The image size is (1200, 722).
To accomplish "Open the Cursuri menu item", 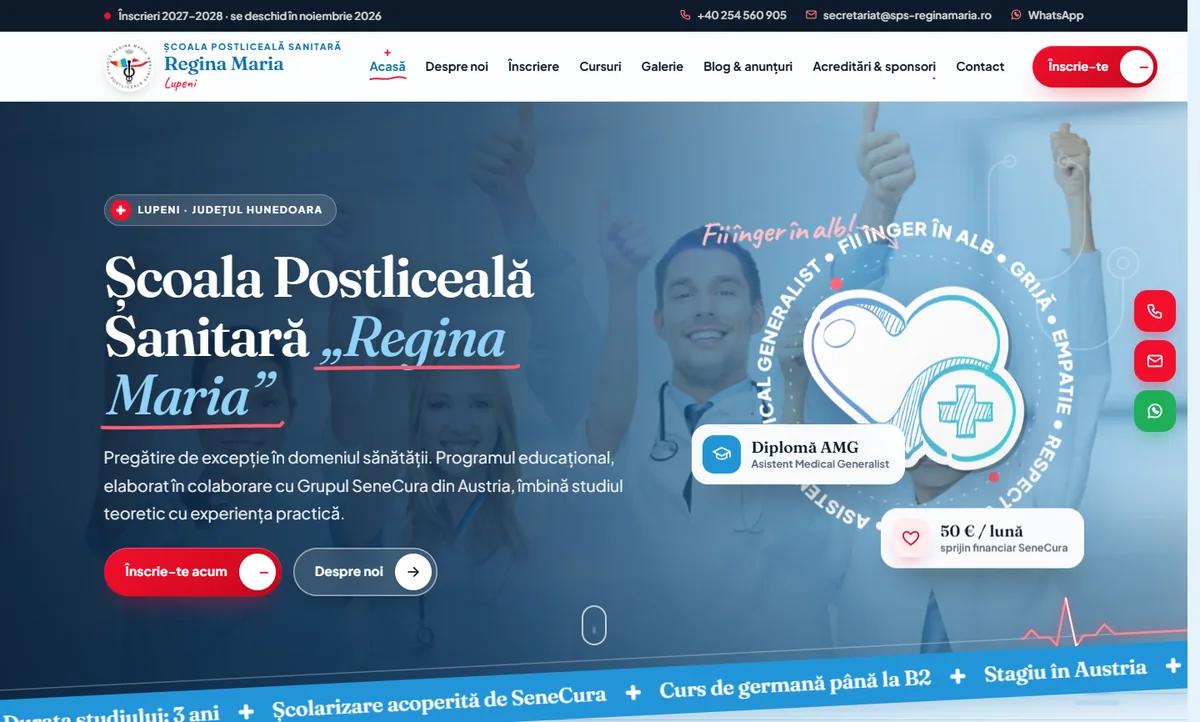I will [600, 67].
